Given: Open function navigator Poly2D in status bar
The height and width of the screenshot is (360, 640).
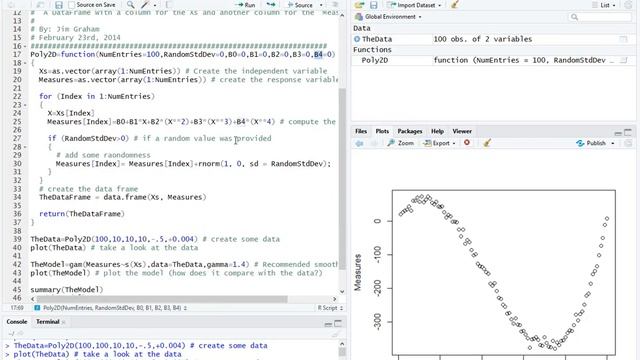Looking at the screenshot, I should pos(111,308).
